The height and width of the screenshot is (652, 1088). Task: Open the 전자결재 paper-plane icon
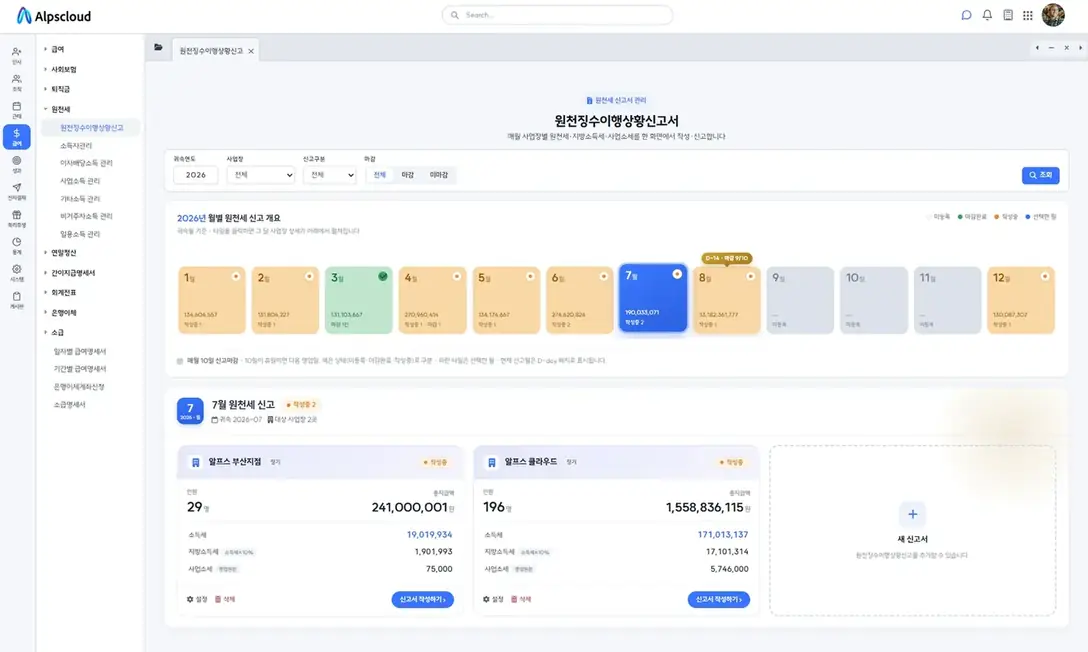pyautogui.click(x=17, y=191)
